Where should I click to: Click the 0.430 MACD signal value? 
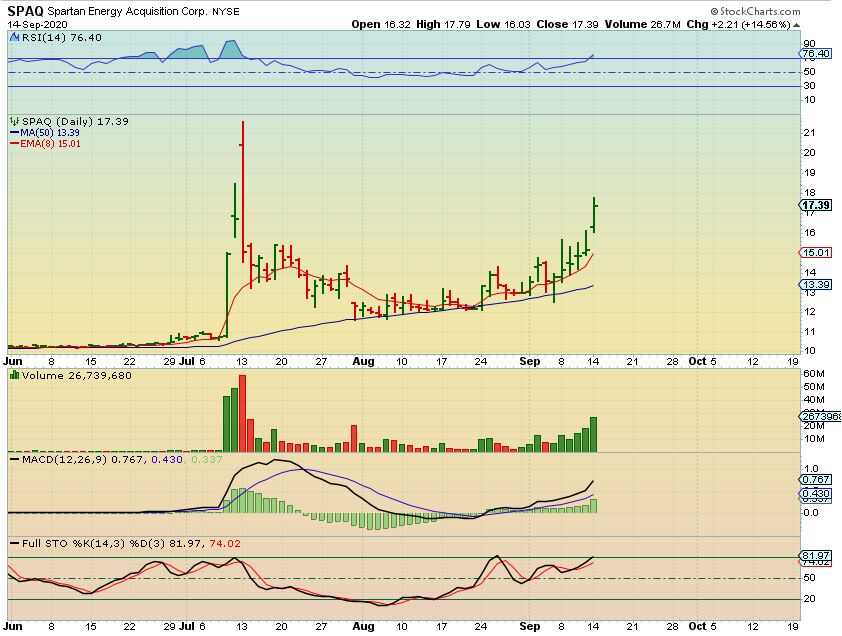167,459
